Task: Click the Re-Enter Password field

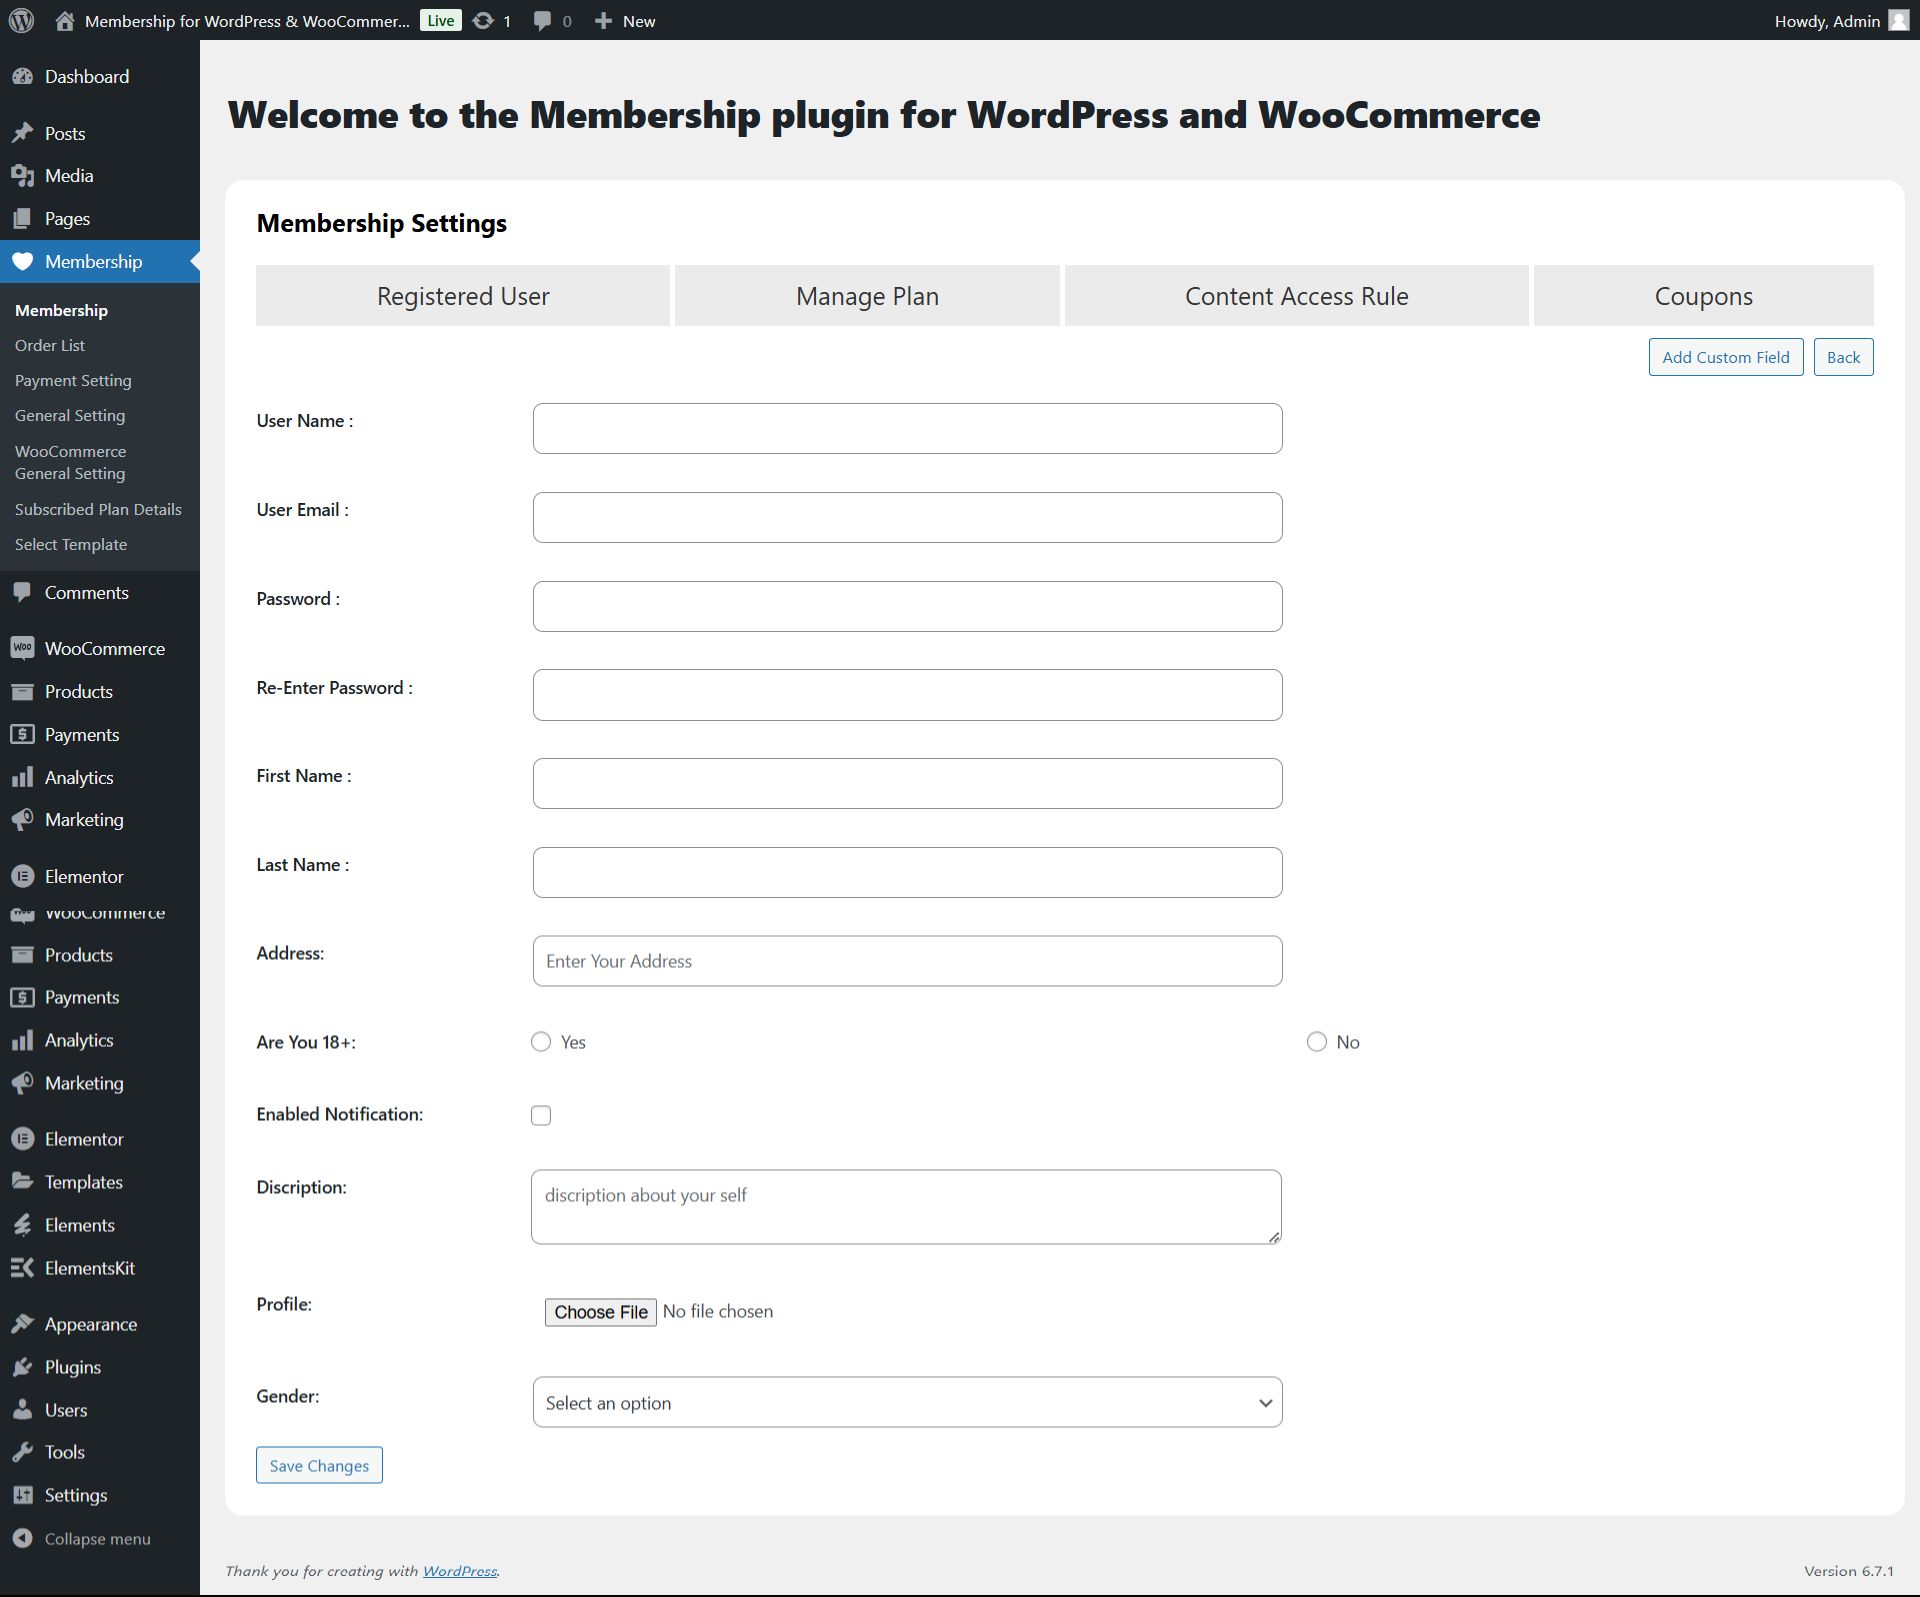Action: 907,695
